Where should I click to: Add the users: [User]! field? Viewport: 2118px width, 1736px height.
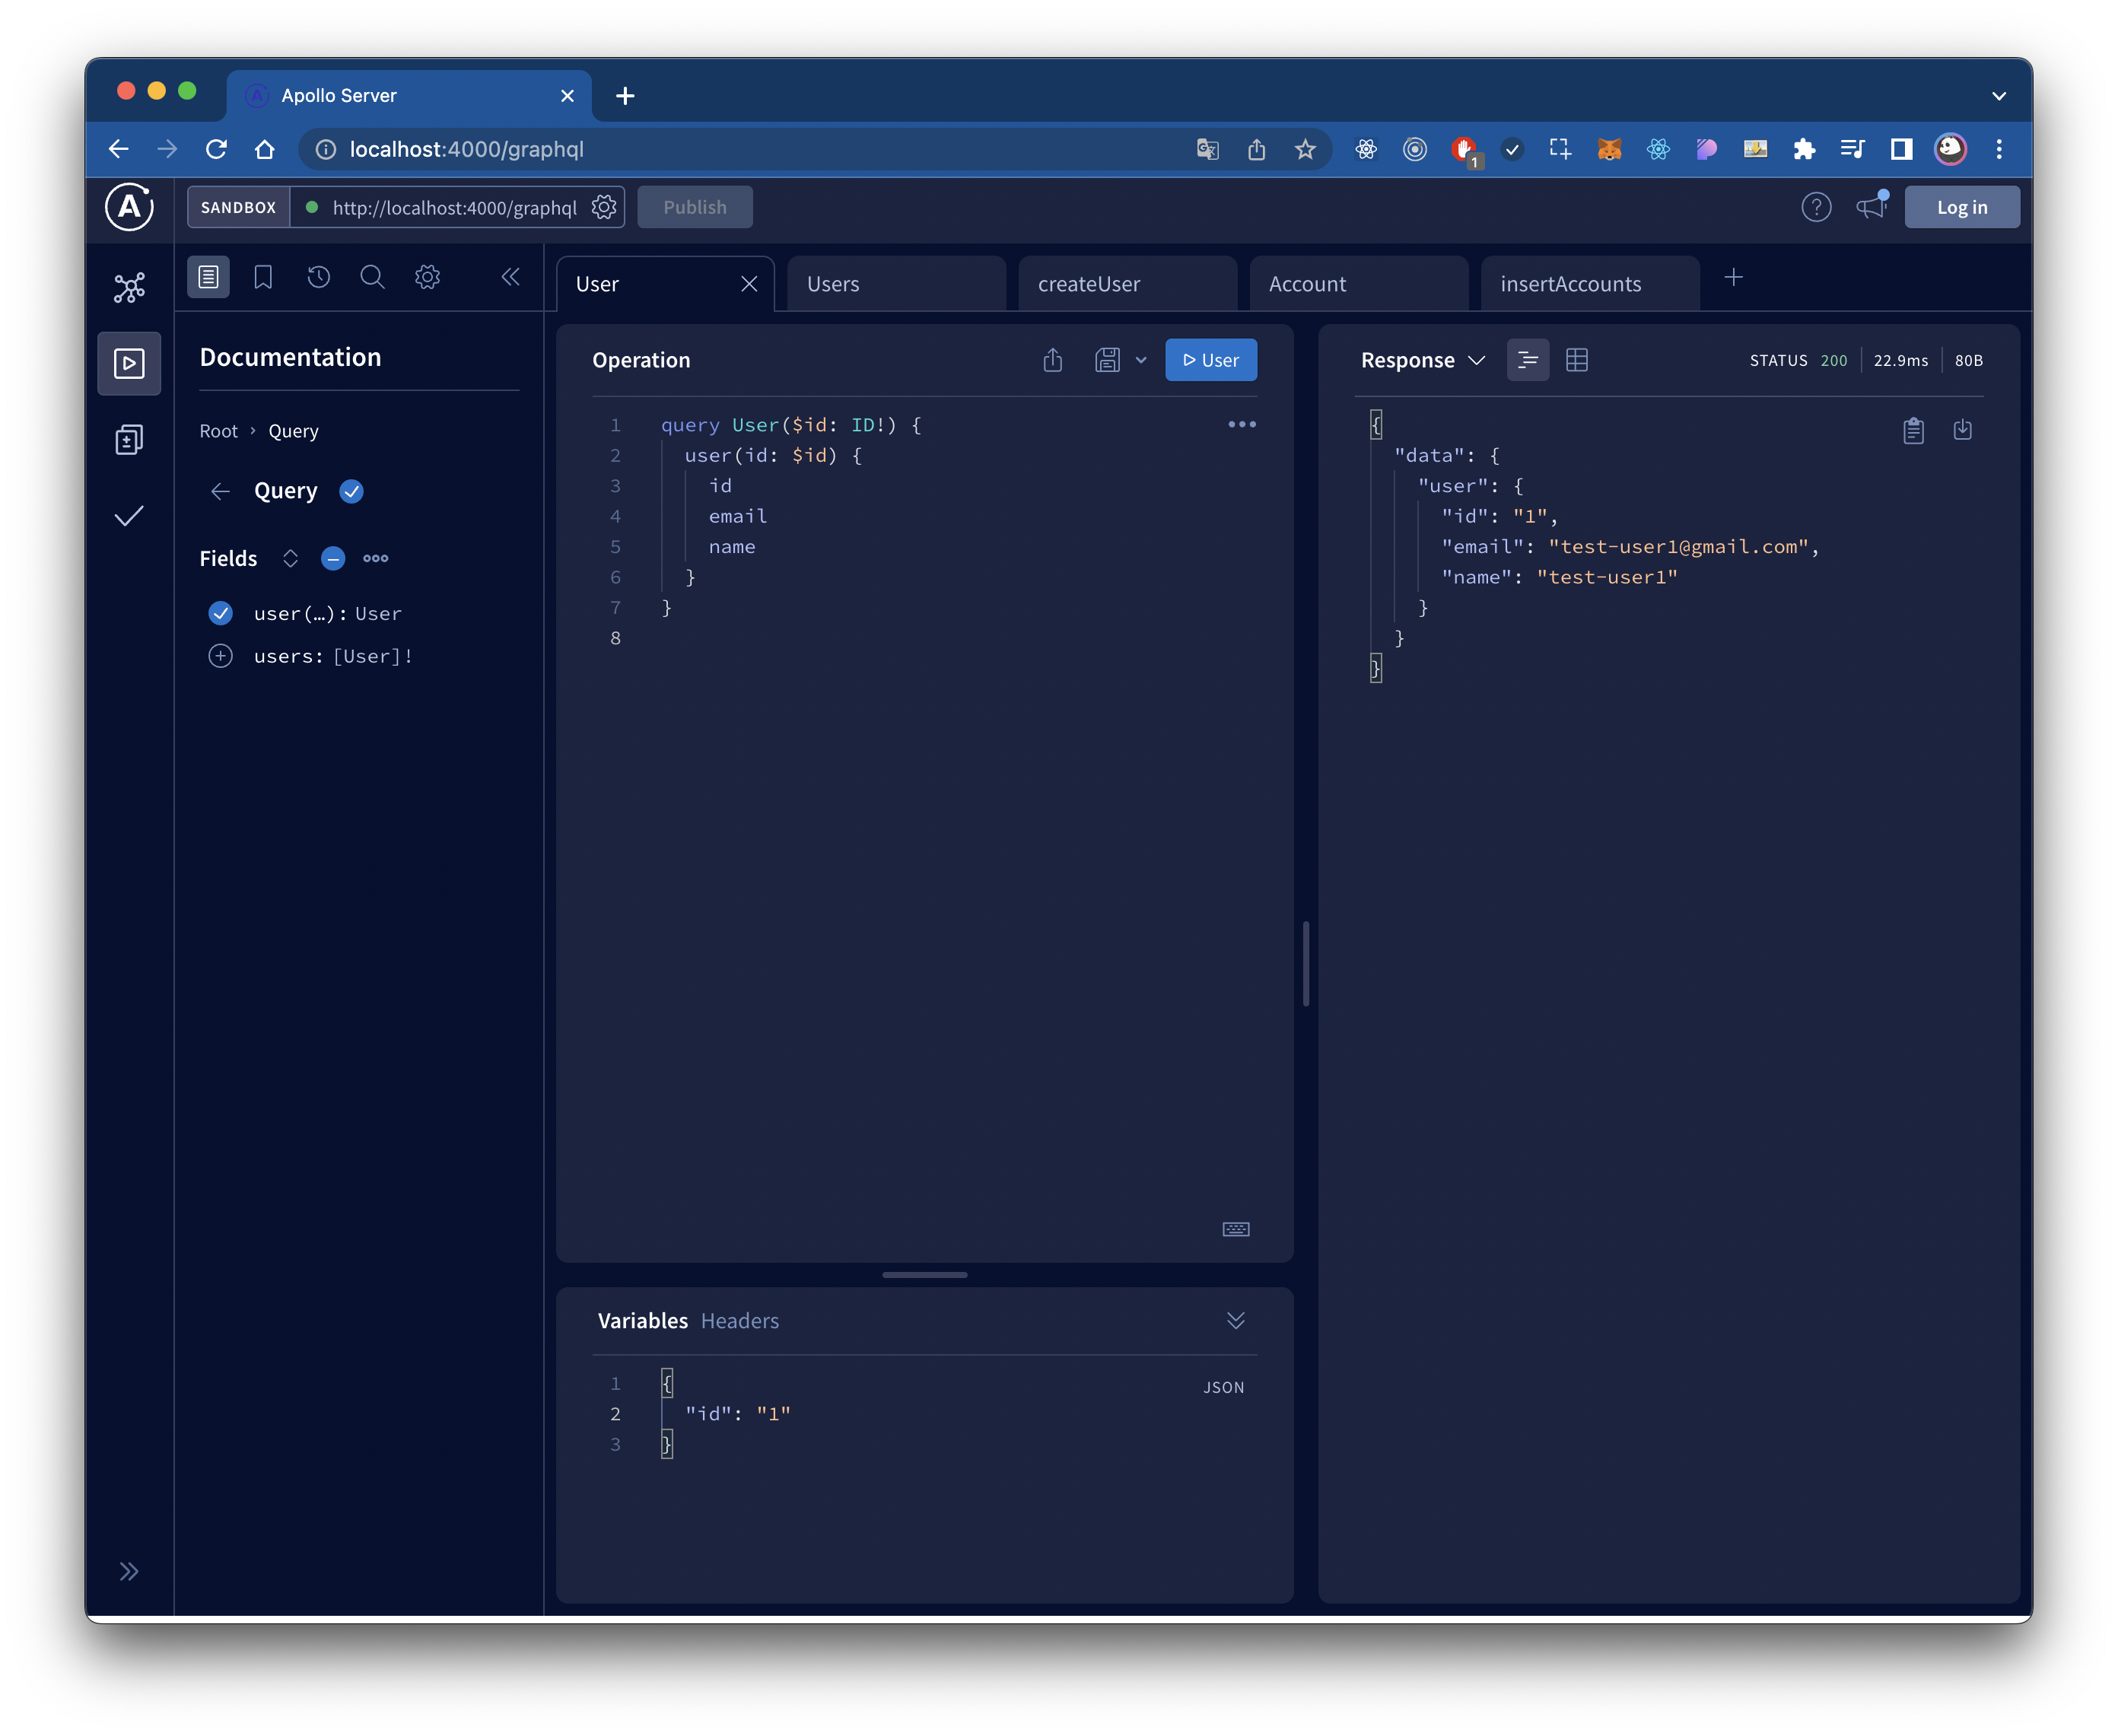221,656
